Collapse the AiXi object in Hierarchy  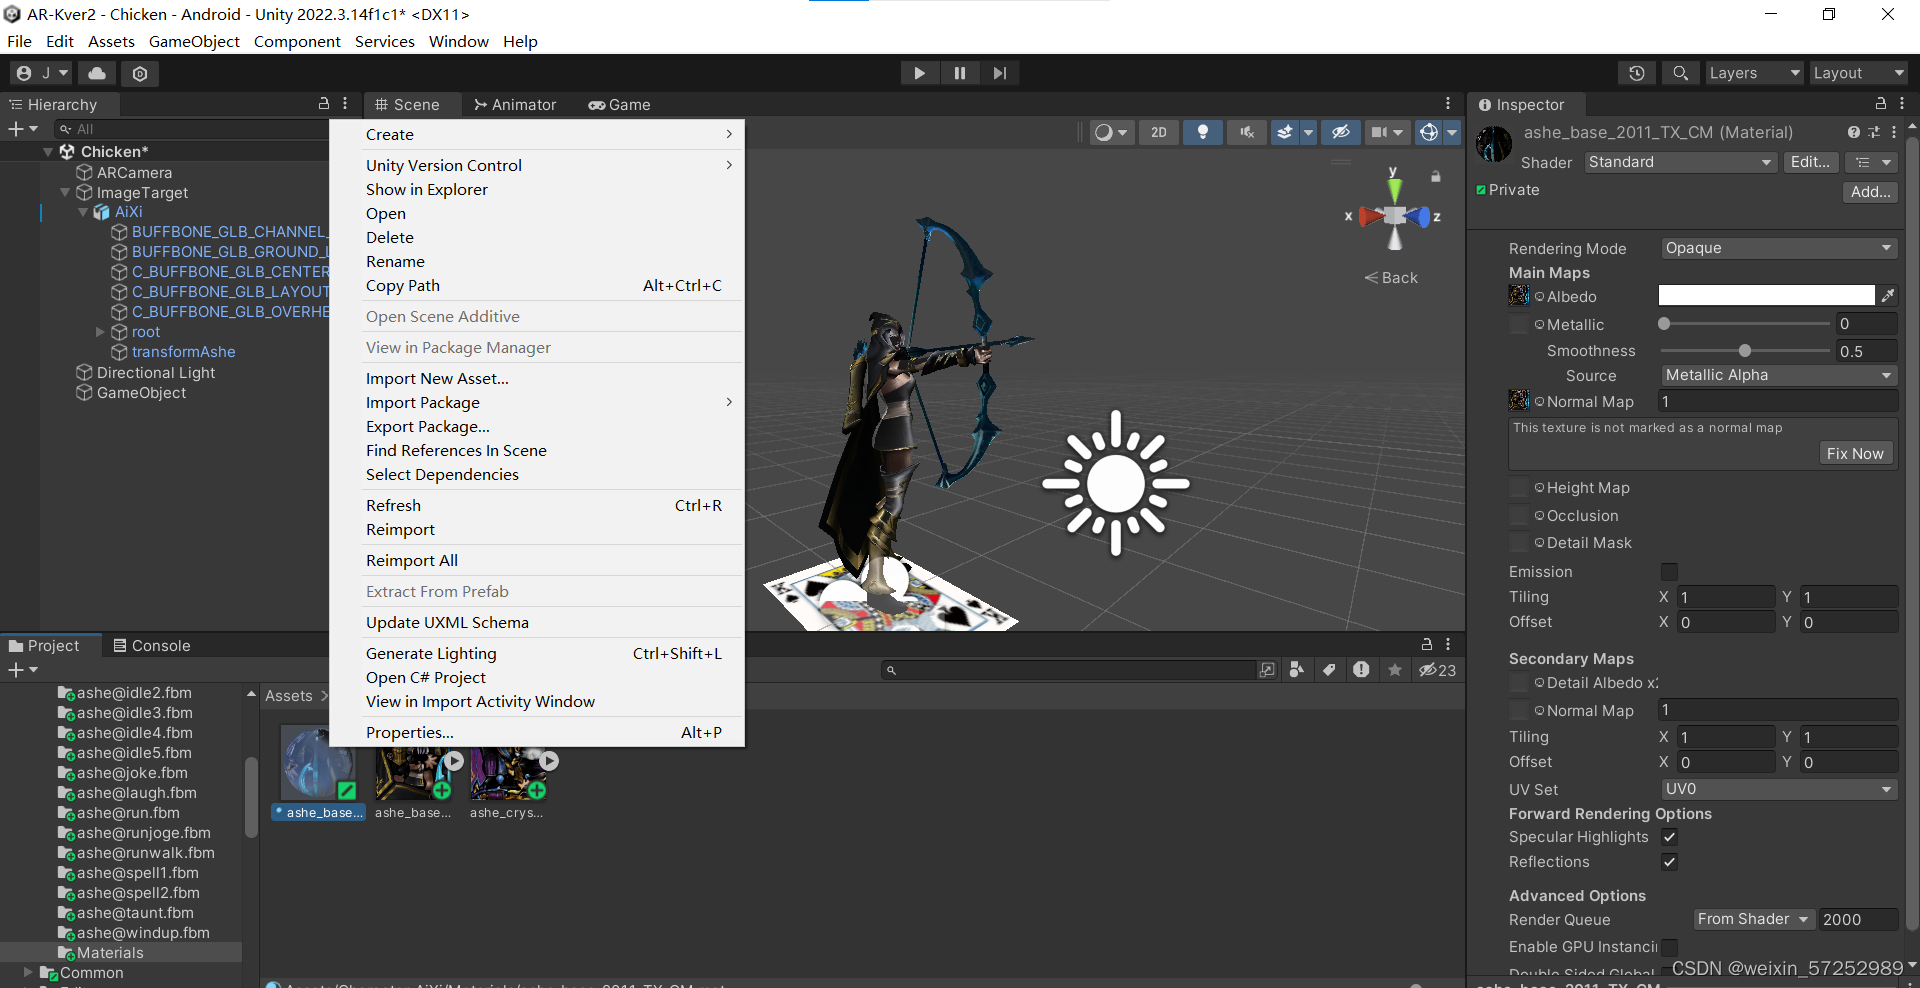coord(83,212)
